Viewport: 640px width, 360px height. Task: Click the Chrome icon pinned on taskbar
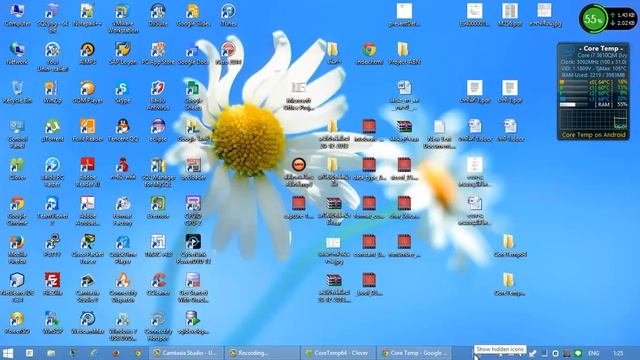point(138,353)
